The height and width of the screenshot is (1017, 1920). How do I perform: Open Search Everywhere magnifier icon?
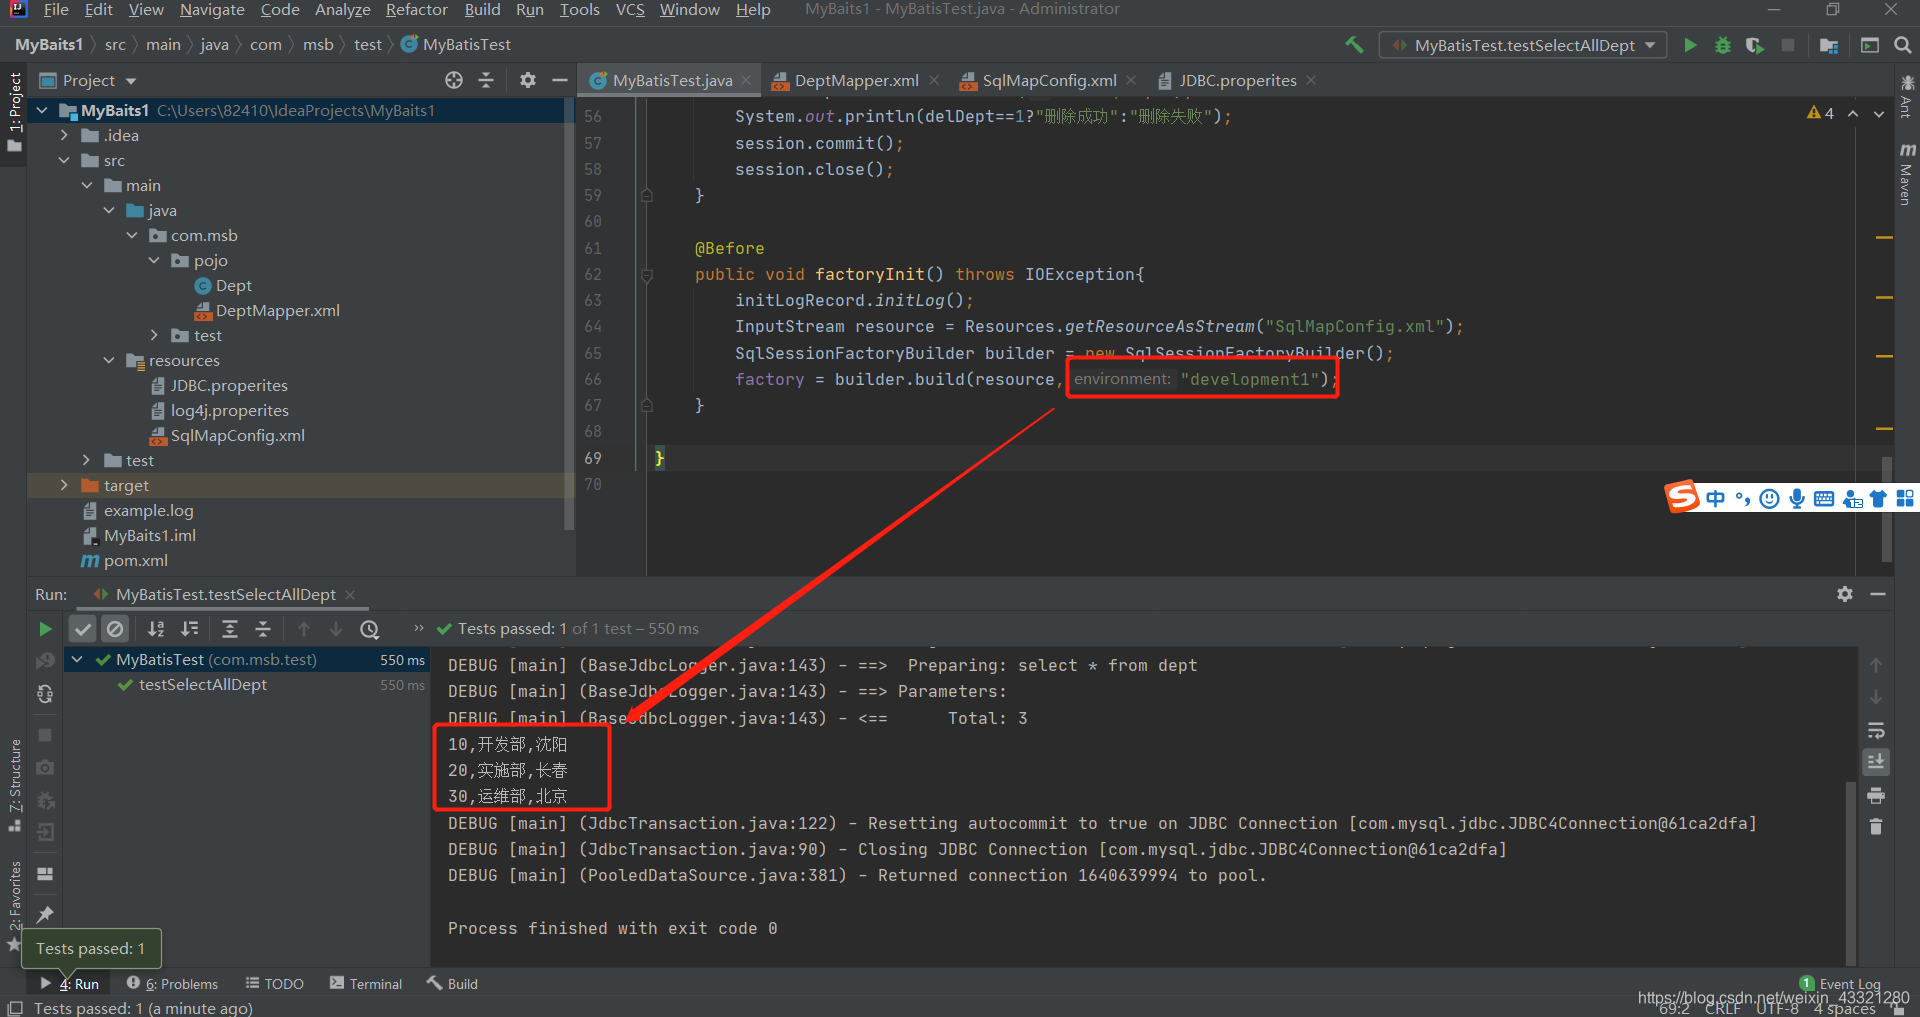pos(1902,45)
